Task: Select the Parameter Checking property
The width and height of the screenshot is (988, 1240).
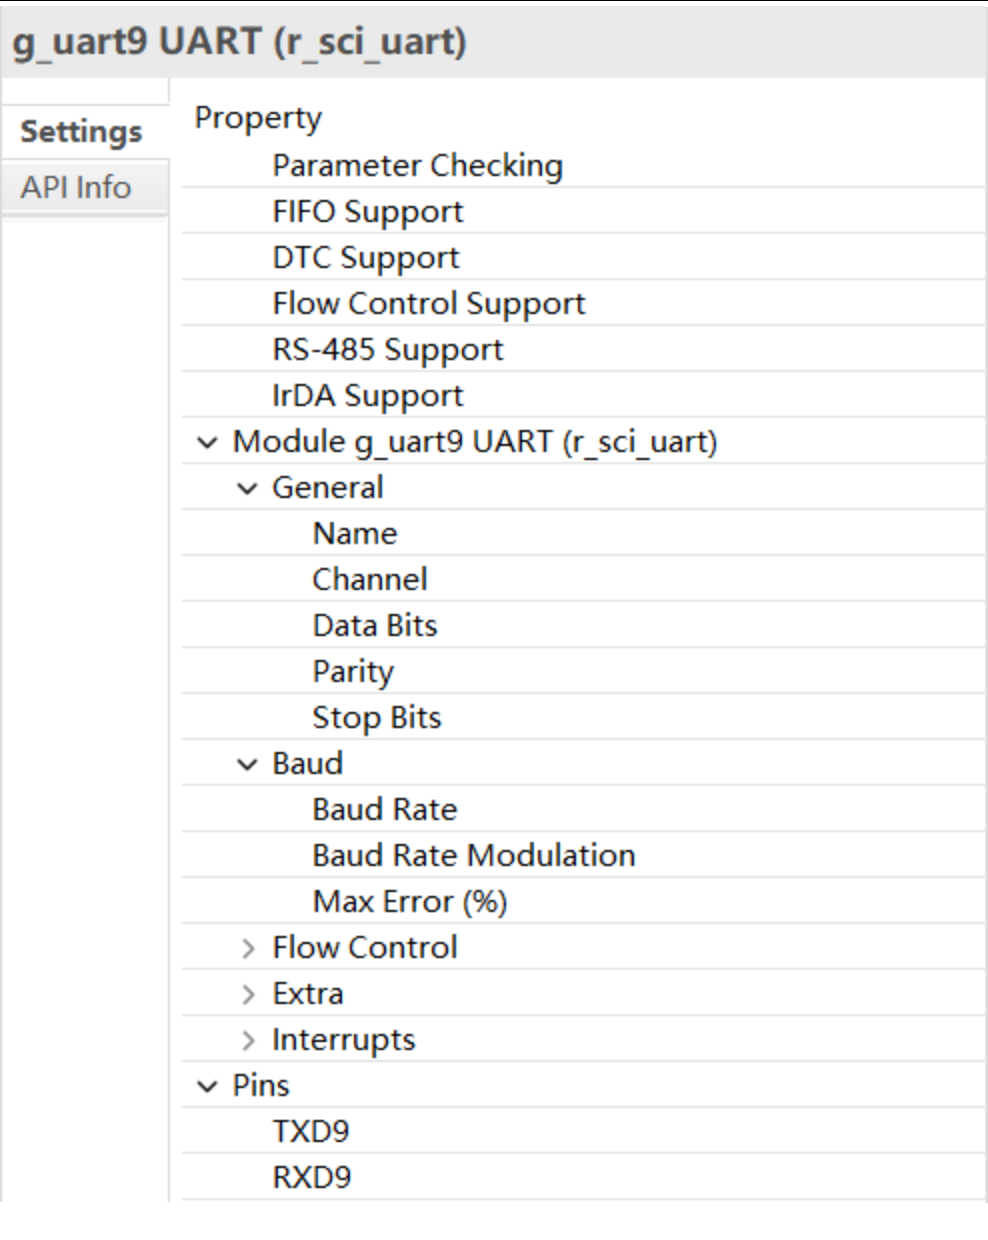Action: point(583,165)
